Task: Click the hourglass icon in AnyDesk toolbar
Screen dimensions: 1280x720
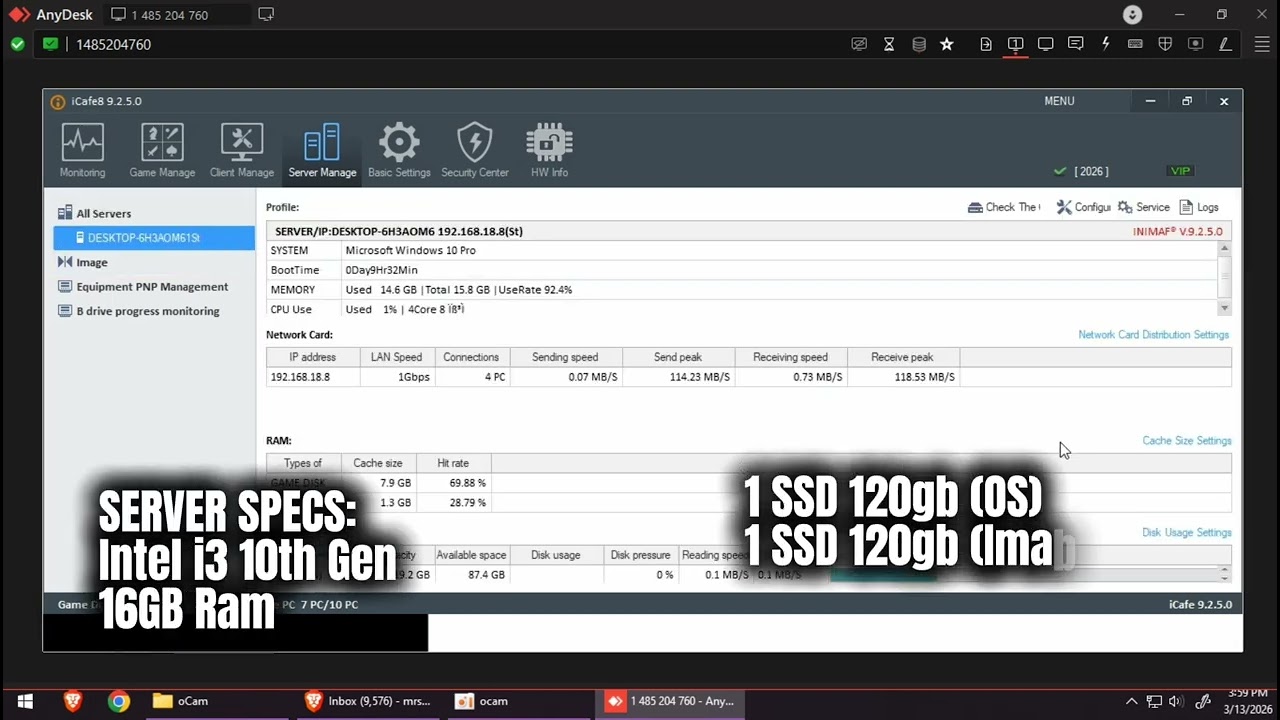Action: point(889,44)
